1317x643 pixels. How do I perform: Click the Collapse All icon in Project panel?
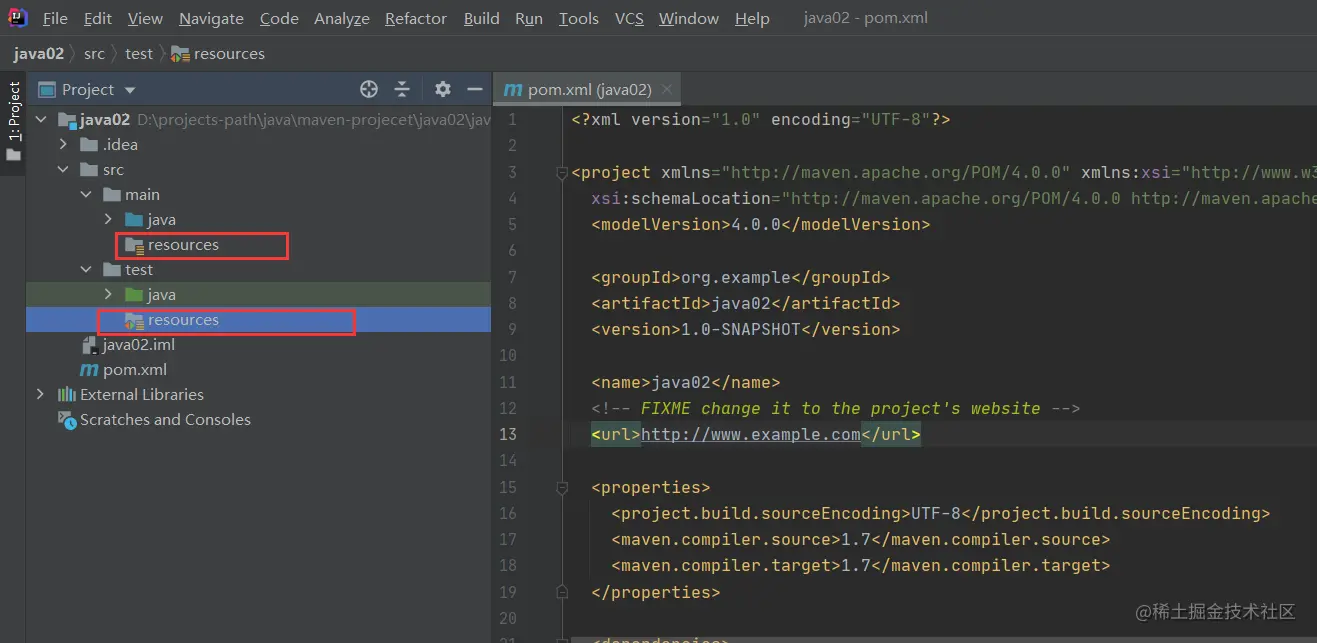[402, 89]
